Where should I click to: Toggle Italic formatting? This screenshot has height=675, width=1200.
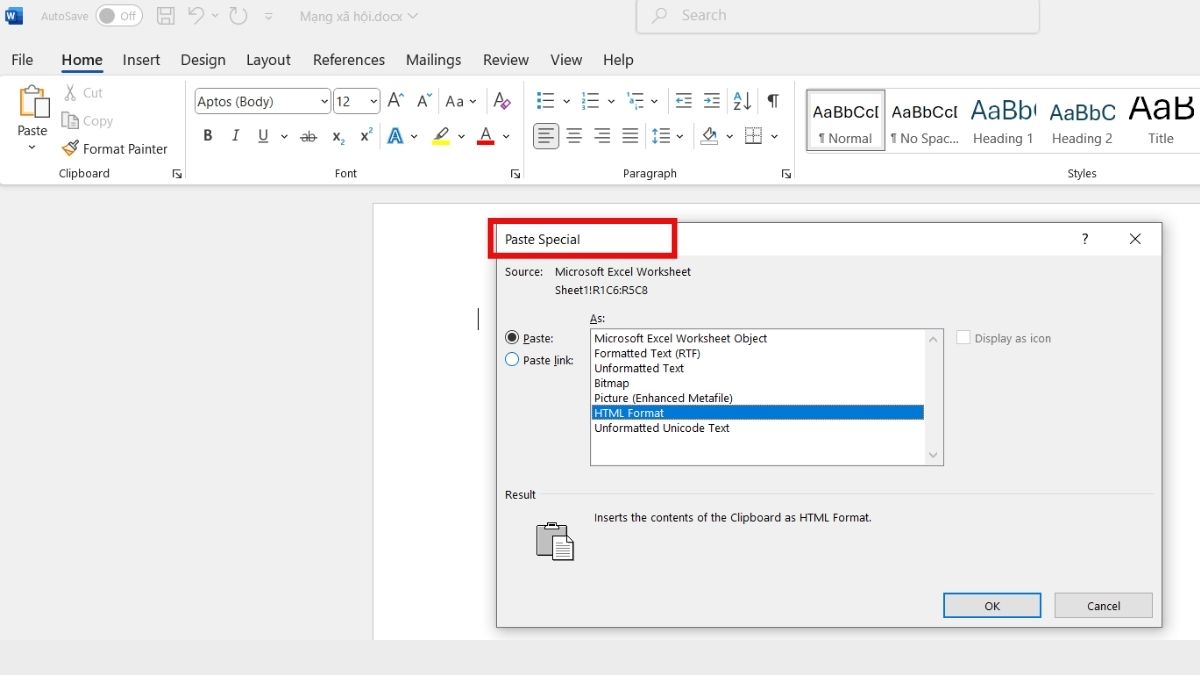click(x=235, y=136)
